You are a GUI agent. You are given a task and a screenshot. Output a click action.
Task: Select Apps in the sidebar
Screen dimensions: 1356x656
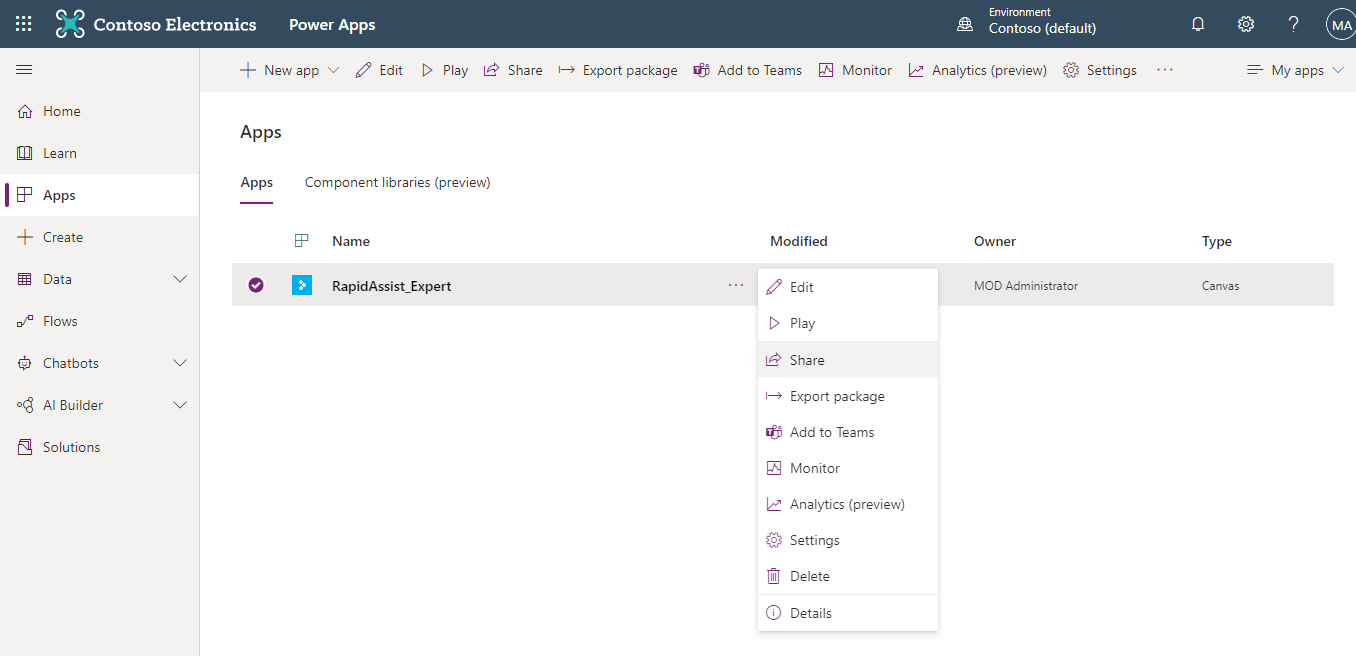(x=100, y=195)
